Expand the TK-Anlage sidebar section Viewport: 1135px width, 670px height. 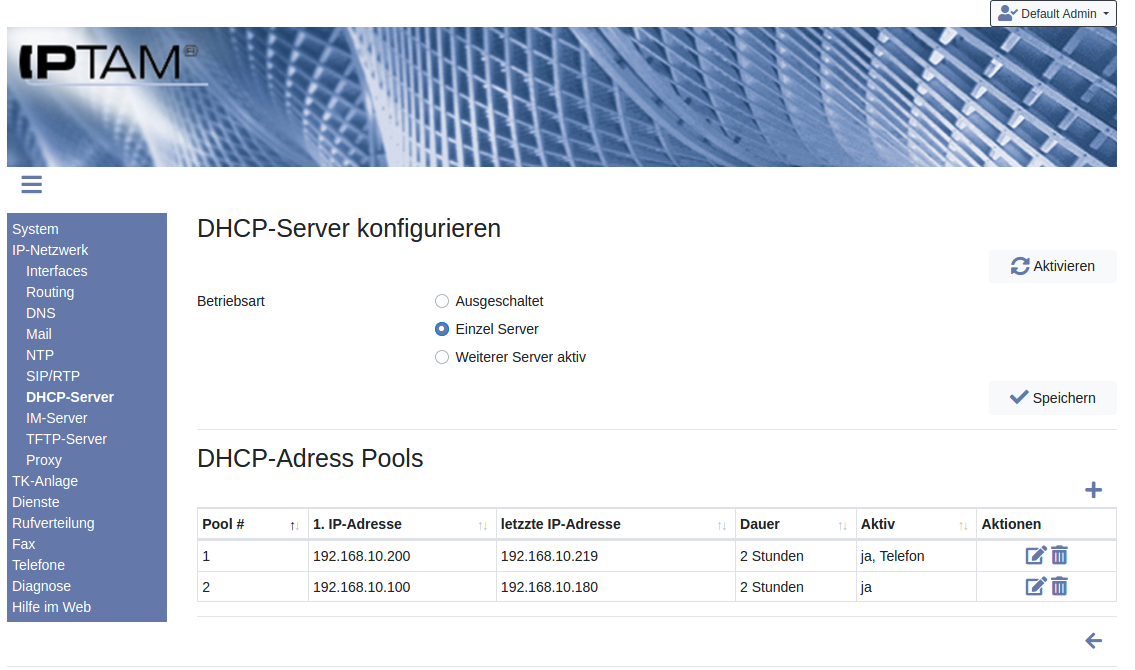pyautogui.click(x=45, y=481)
